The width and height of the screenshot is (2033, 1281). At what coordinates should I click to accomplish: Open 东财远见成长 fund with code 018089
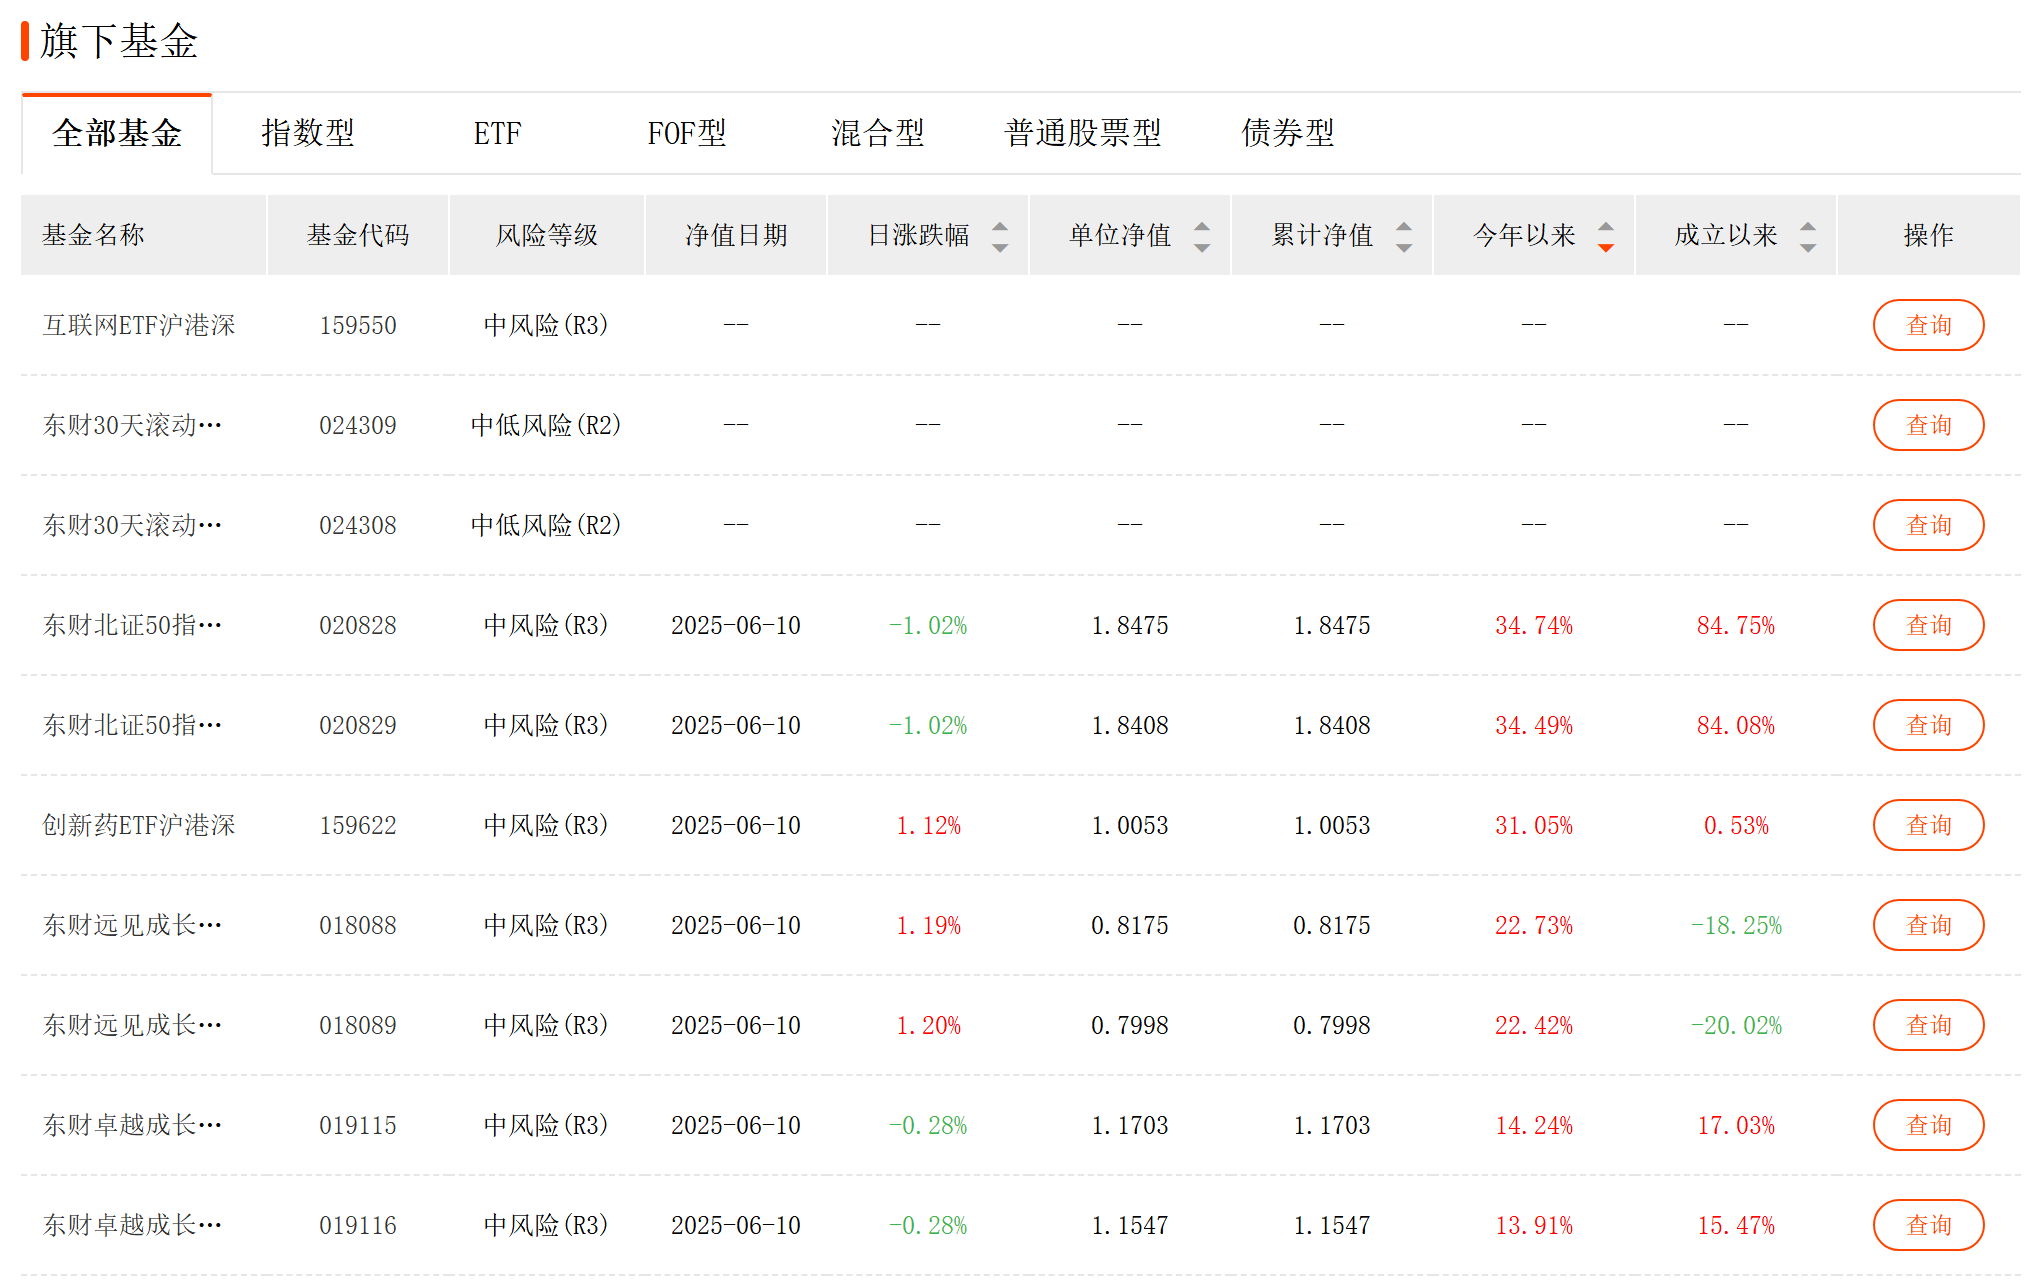tap(132, 1025)
